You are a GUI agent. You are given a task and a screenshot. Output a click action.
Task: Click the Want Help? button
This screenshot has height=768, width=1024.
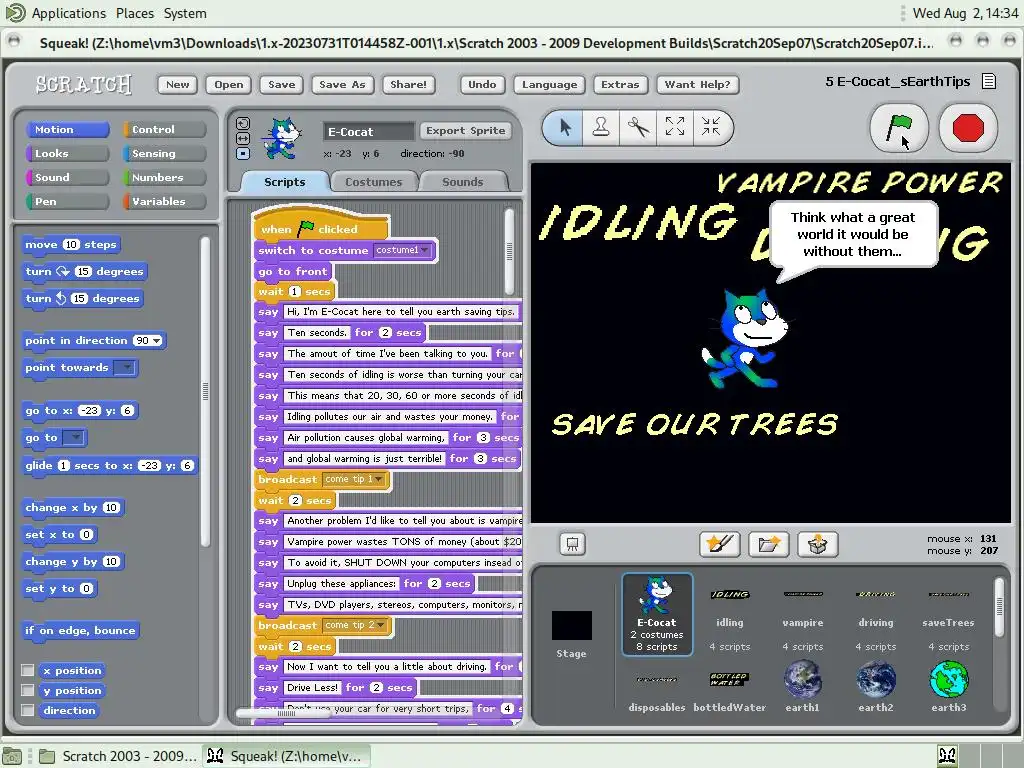coord(697,84)
